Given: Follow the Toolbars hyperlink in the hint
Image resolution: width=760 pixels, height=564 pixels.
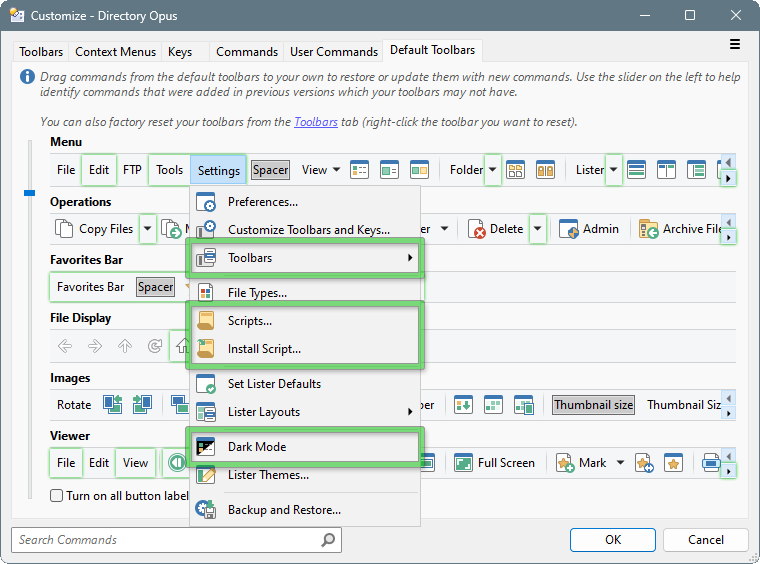Looking at the screenshot, I should tap(316, 122).
